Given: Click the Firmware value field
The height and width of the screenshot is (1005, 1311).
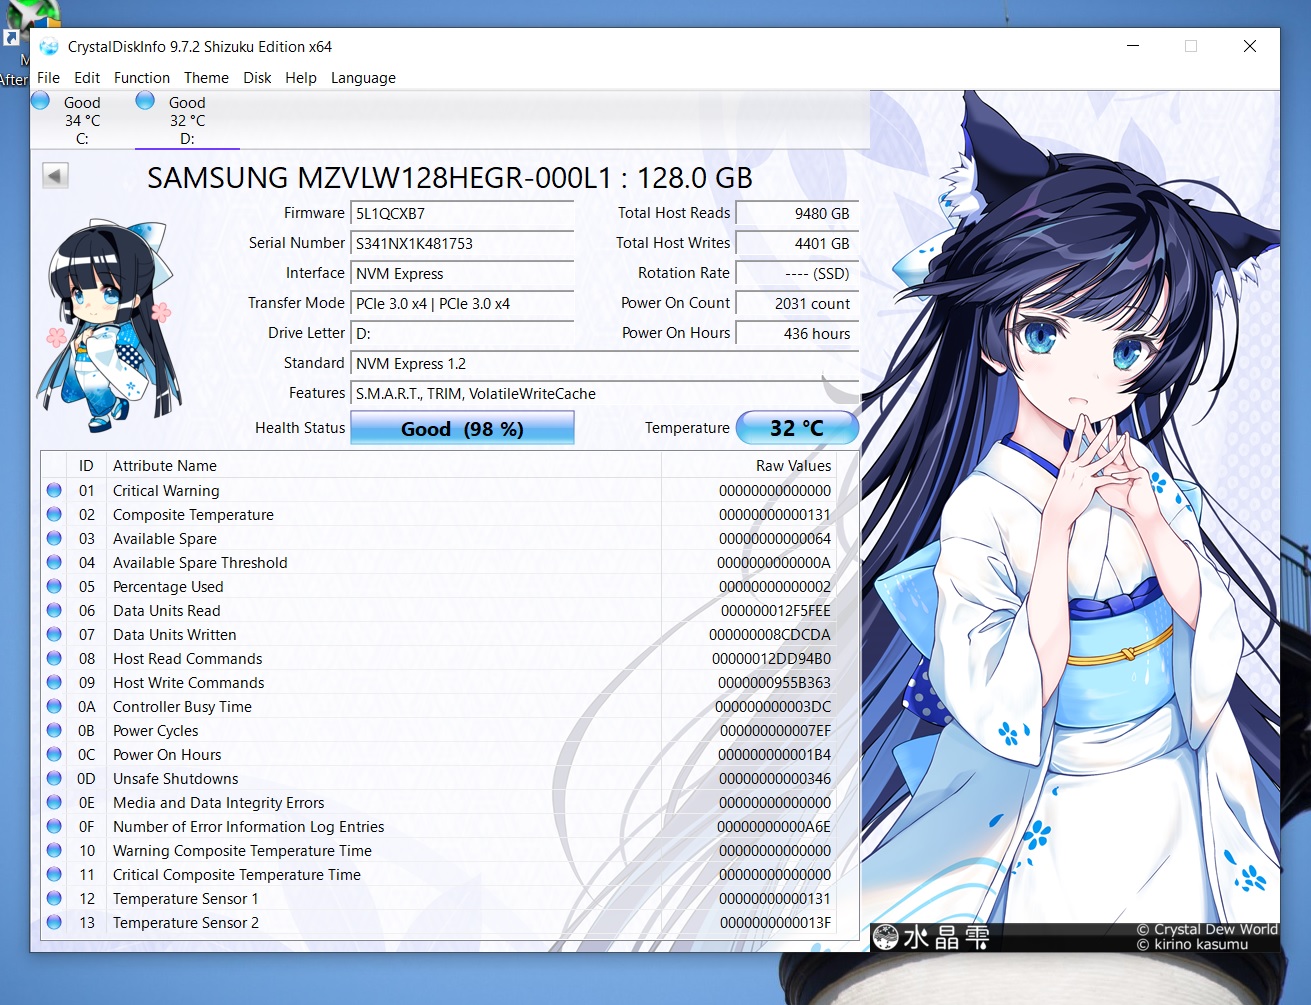Looking at the screenshot, I should tap(462, 213).
